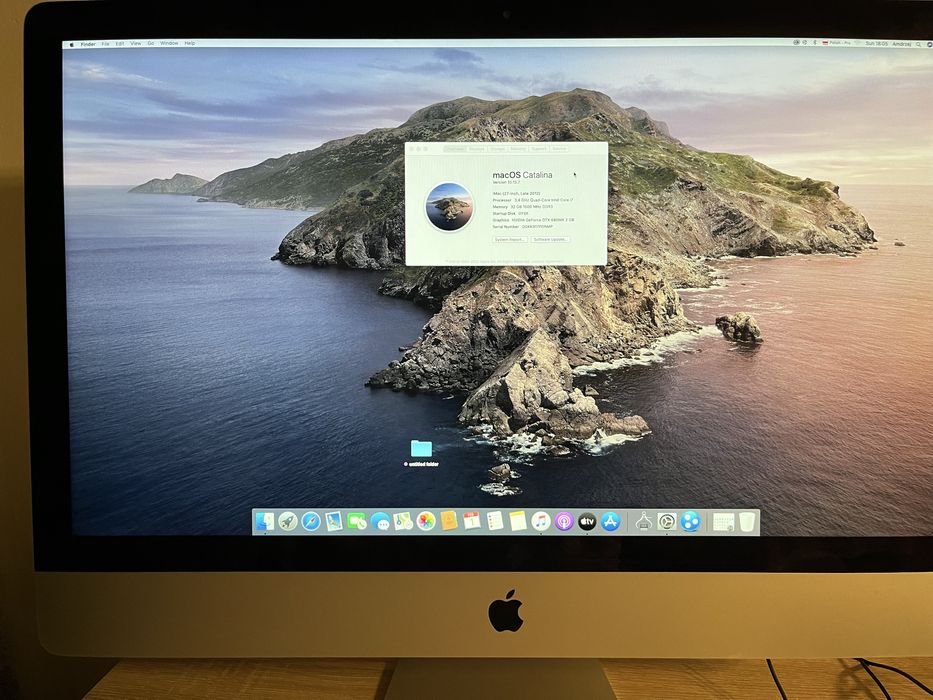Viewport: 933px width, 700px height.
Task: Open Finder from the Dock
Action: [265, 522]
